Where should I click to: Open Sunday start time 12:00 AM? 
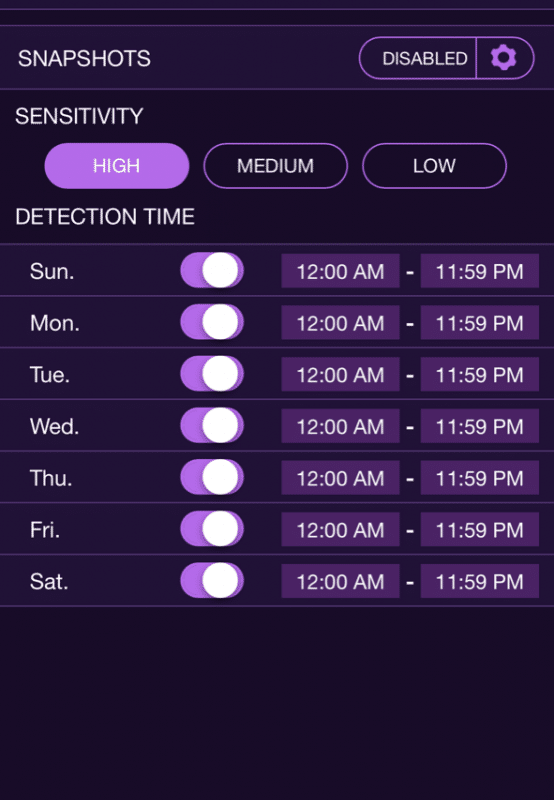(x=340, y=271)
